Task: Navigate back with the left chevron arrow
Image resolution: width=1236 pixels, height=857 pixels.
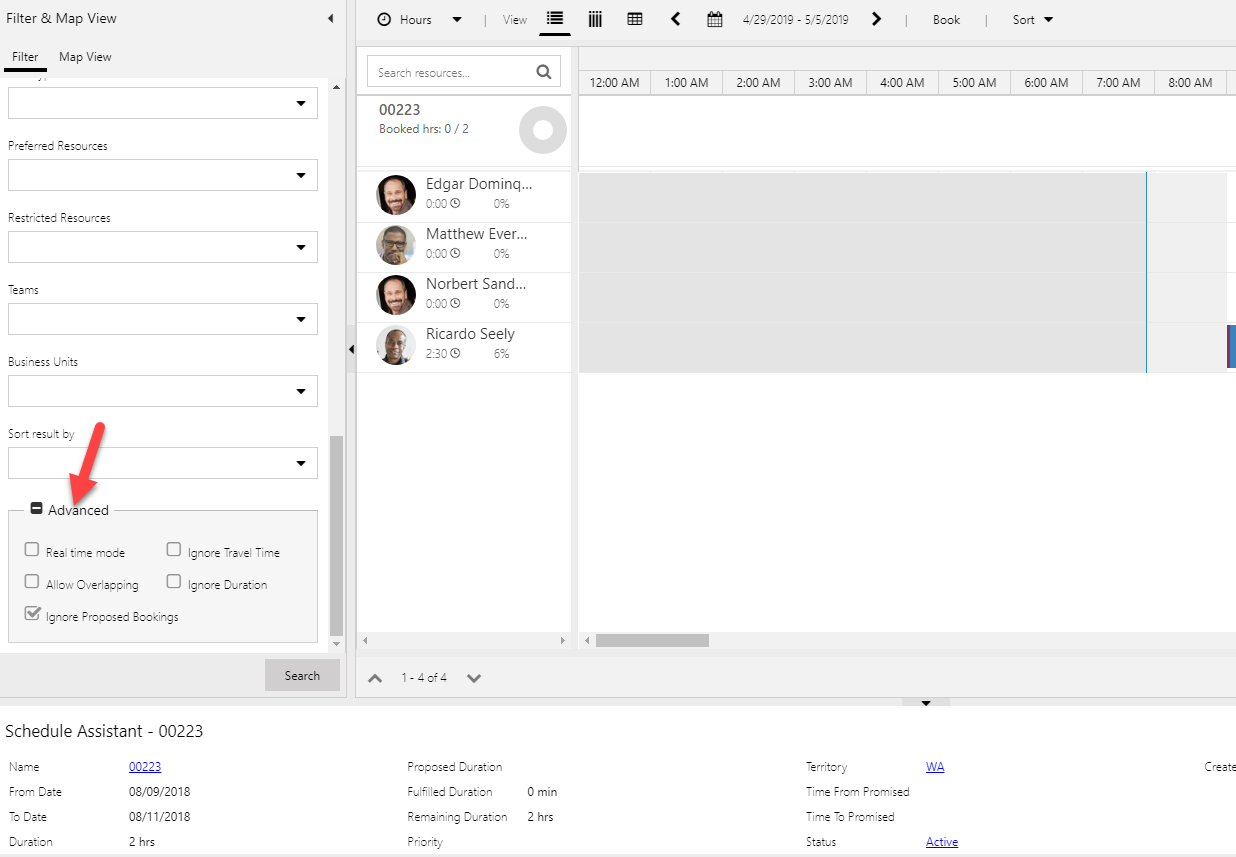Action: pyautogui.click(x=675, y=19)
